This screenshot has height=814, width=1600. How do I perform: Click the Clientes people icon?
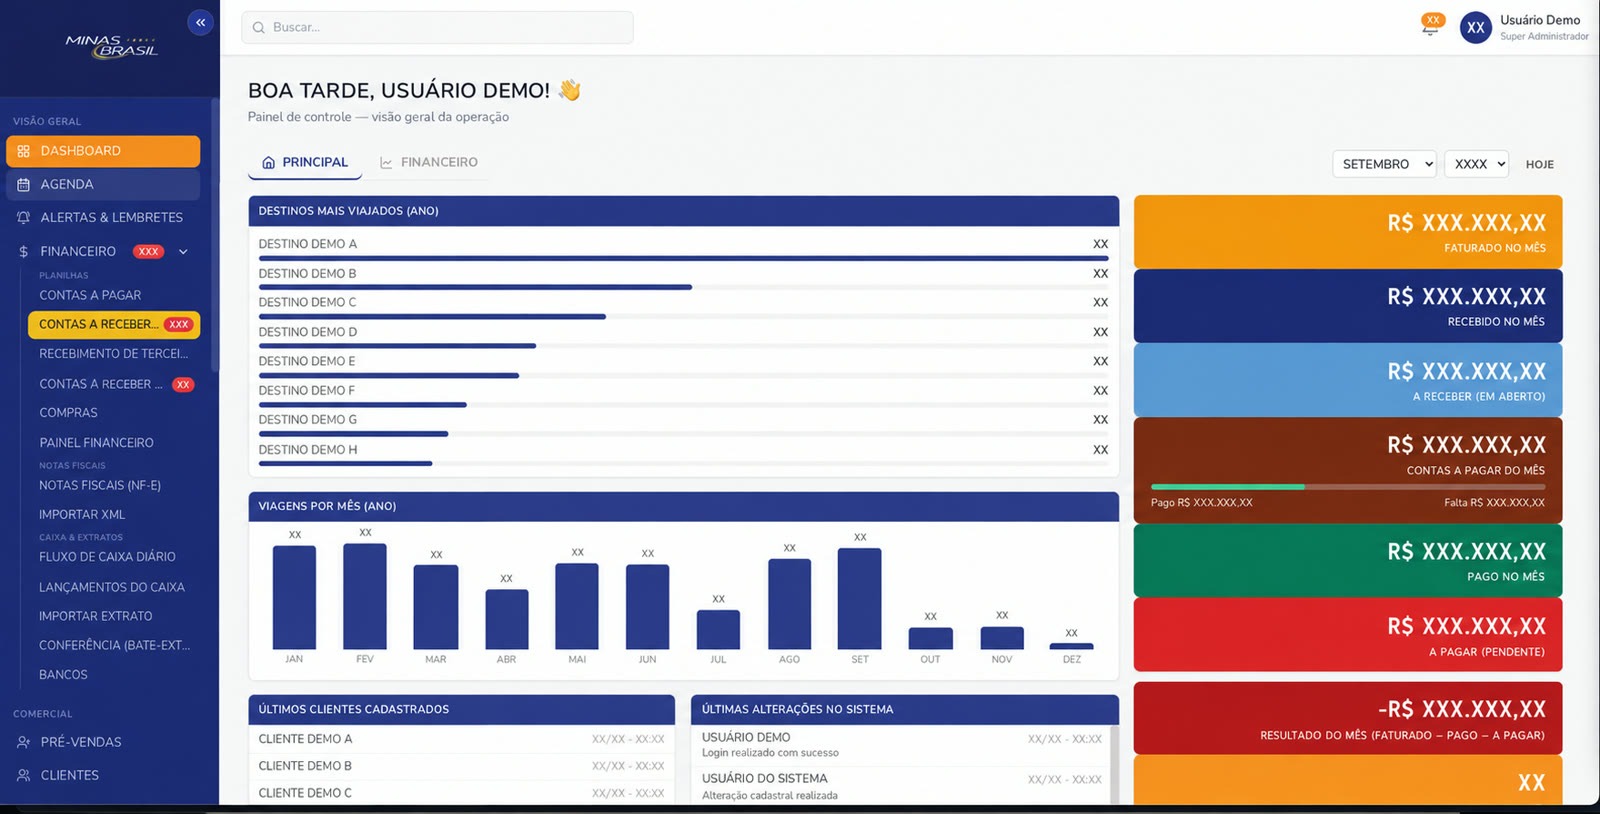(x=23, y=776)
